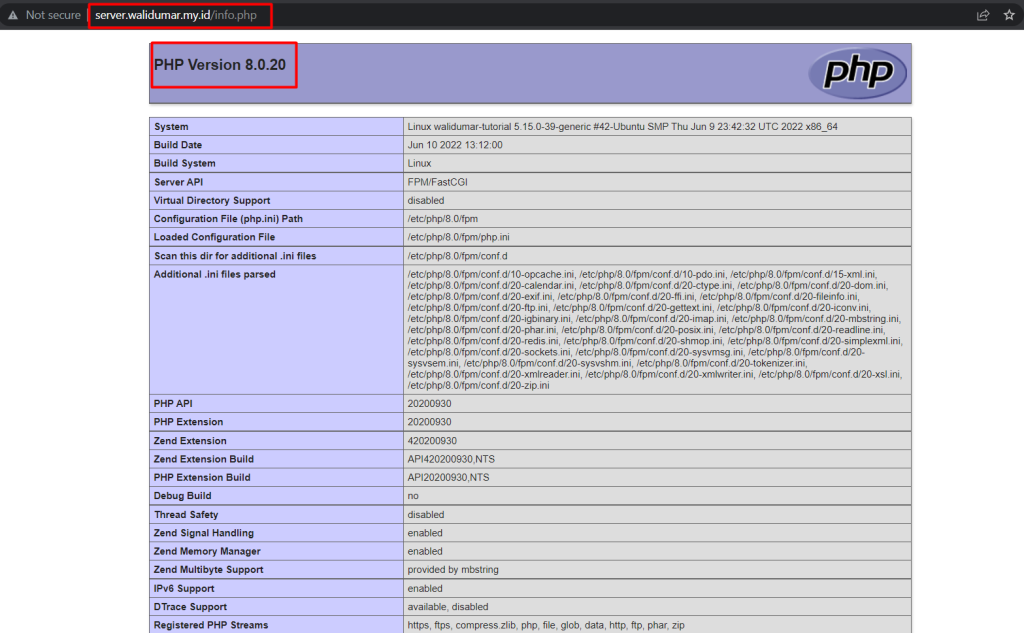1024x633 pixels.
Task: Click the 'provided by mbstring' value
Action: pos(453,570)
